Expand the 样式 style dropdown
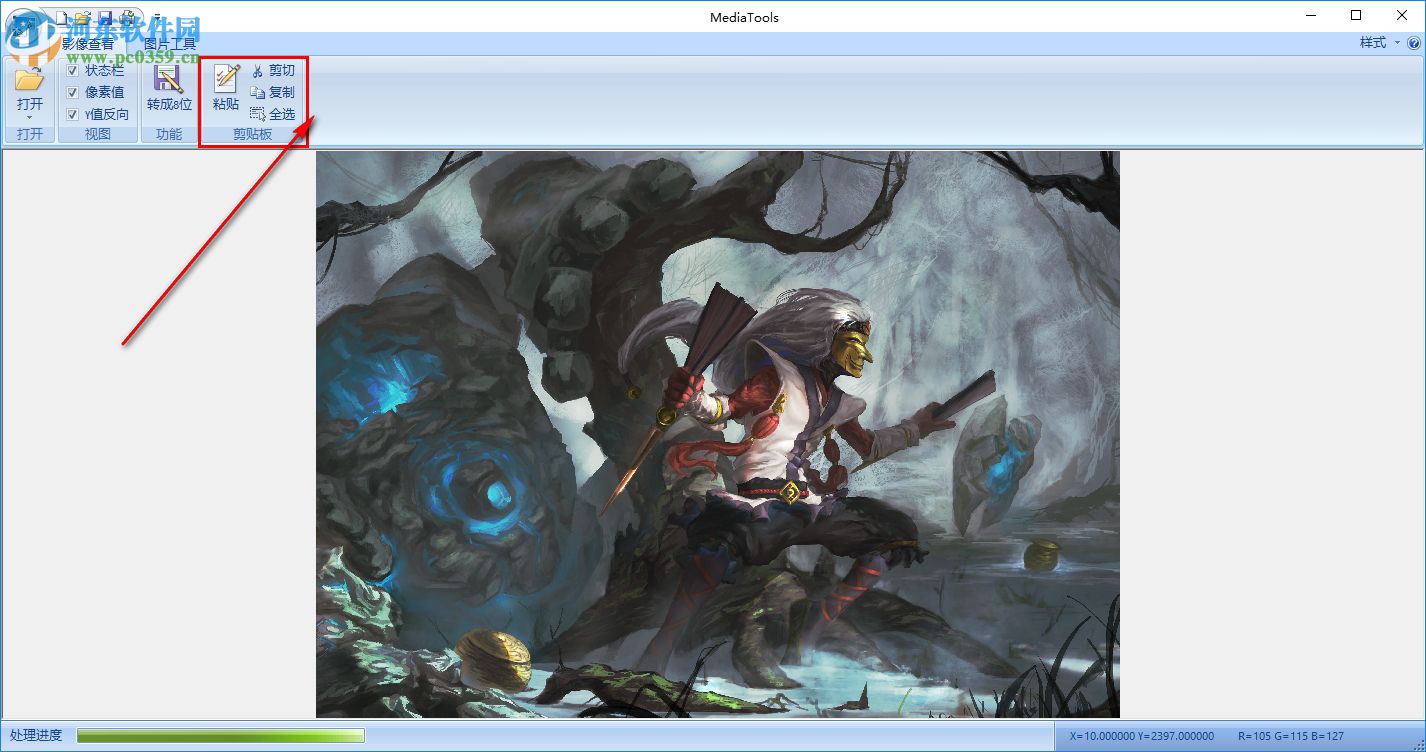 tap(1379, 43)
